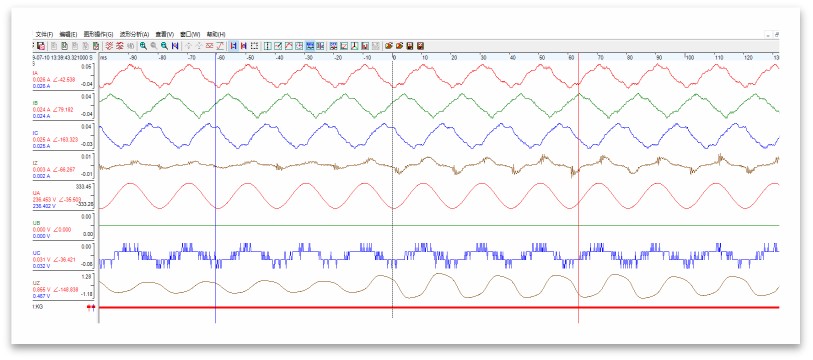Click the red vertical cursor line
The height and width of the screenshot is (360, 813).
pos(578,187)
